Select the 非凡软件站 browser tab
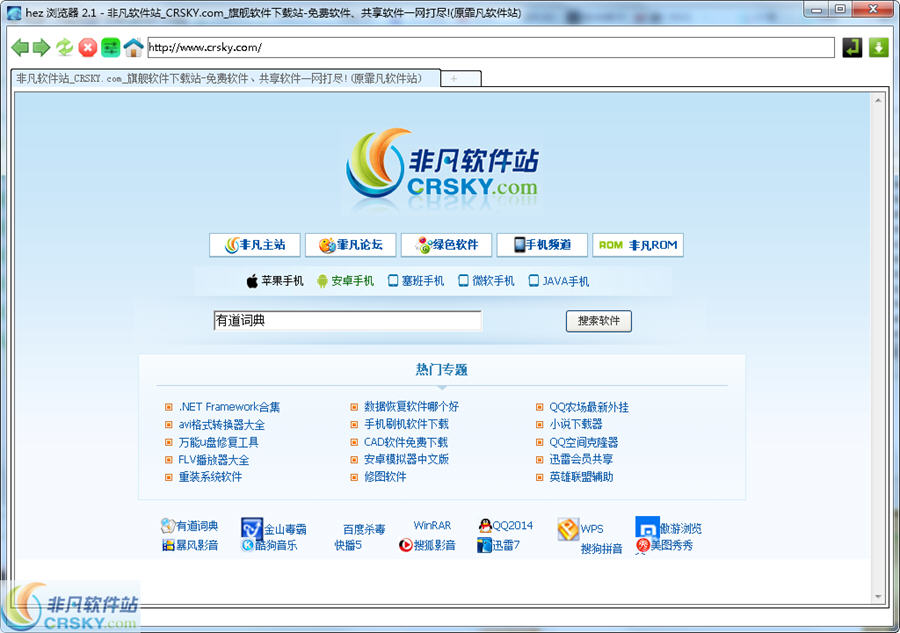 pos(226,78)
